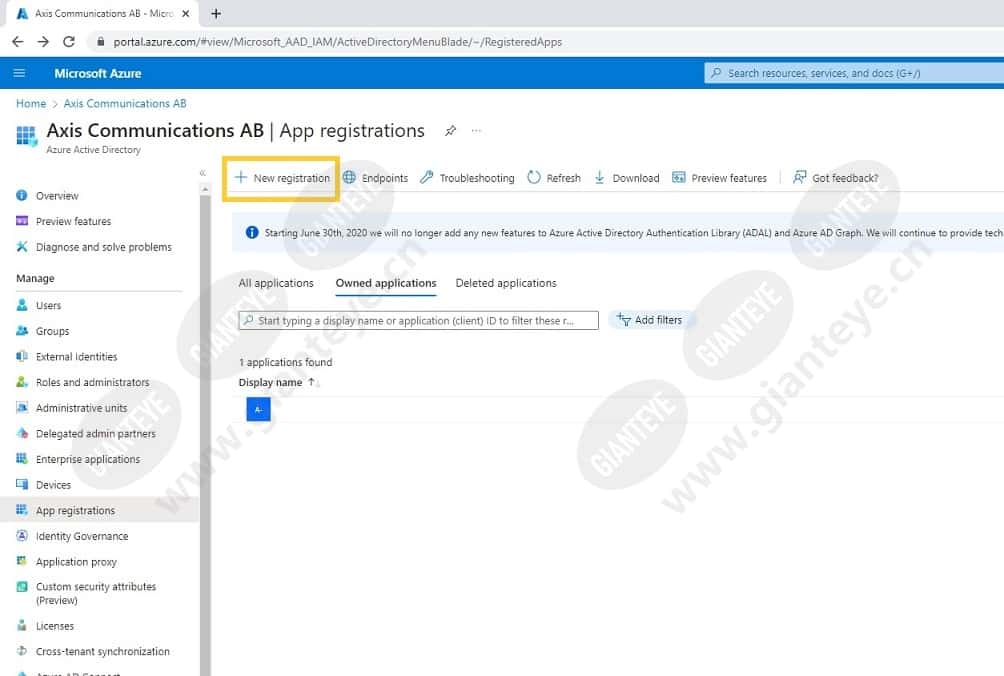Image resolution: width=1004 pixels, height=676 pixels.
Task: Pin the App registrations blade
Action: pos(451,131)
